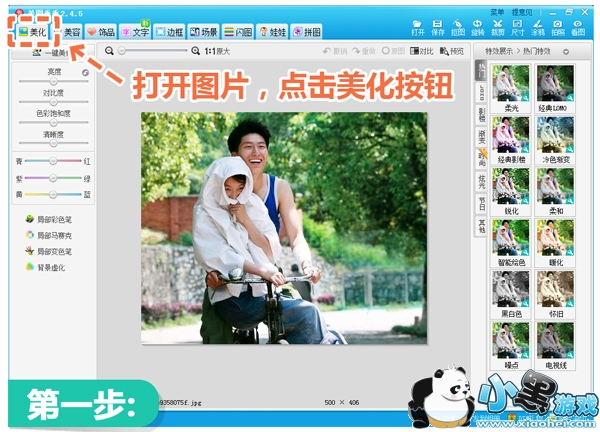Launch the 拍照 camera tool
The height and width of the screenshot is (432, 600).
coord(558,28)
